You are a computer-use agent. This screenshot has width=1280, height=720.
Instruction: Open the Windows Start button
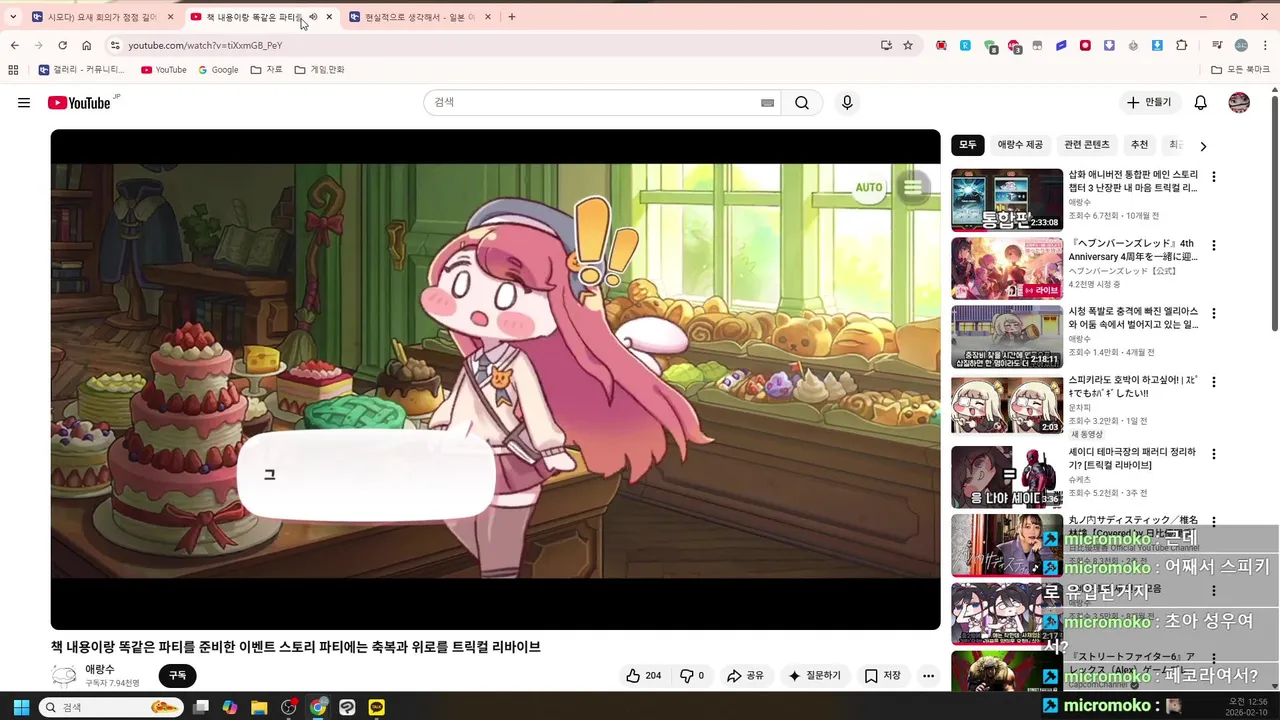pyautogui.click(x=21, y=707)
